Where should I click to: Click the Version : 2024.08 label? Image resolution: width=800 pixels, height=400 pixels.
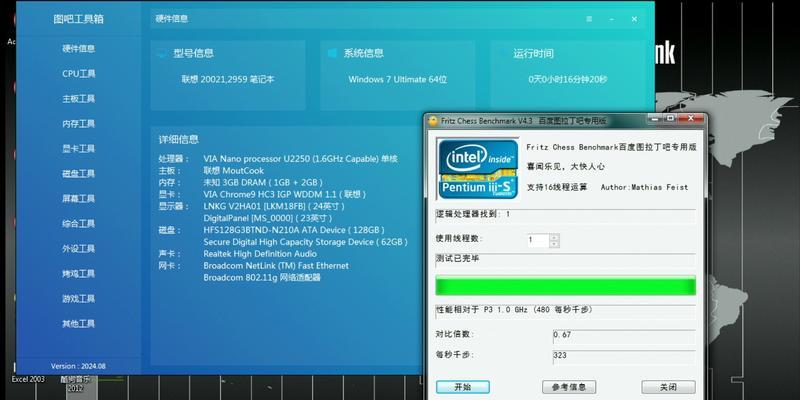pos(78,366)
